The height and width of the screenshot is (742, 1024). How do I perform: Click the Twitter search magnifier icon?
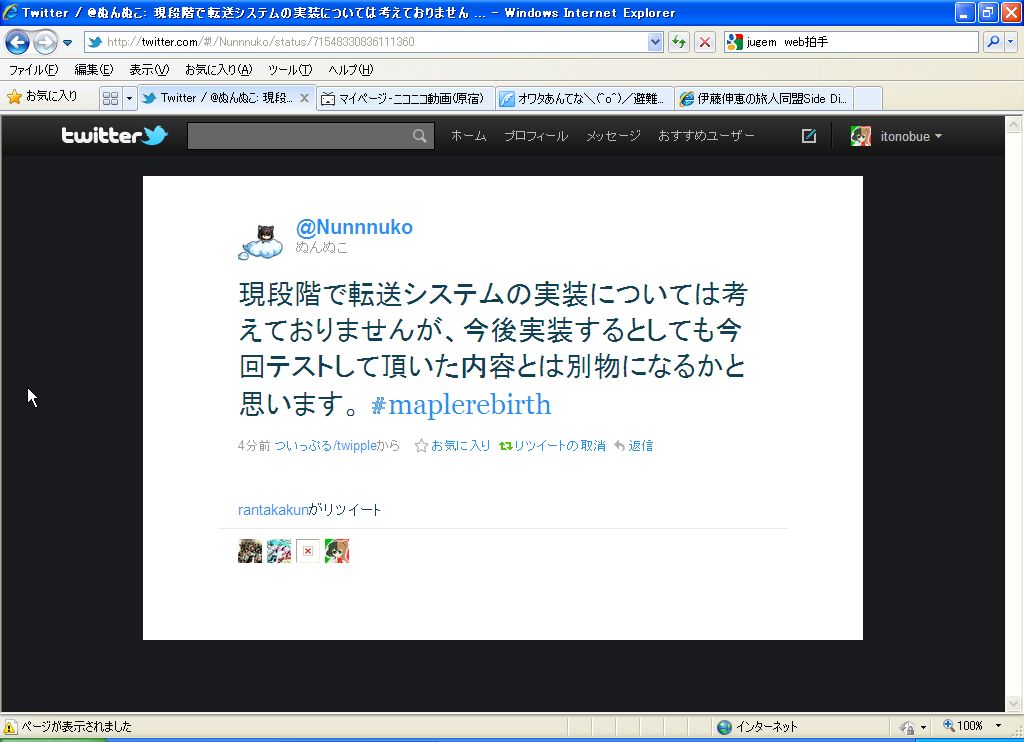[x=420, y=136]
